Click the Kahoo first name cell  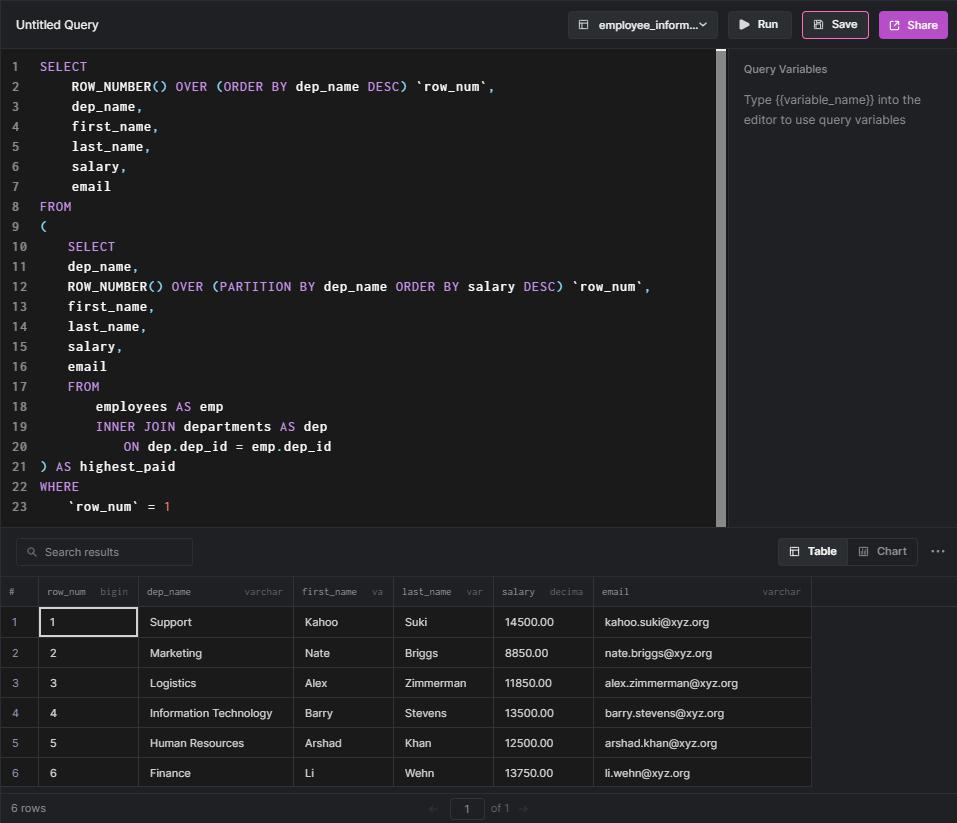343,622
